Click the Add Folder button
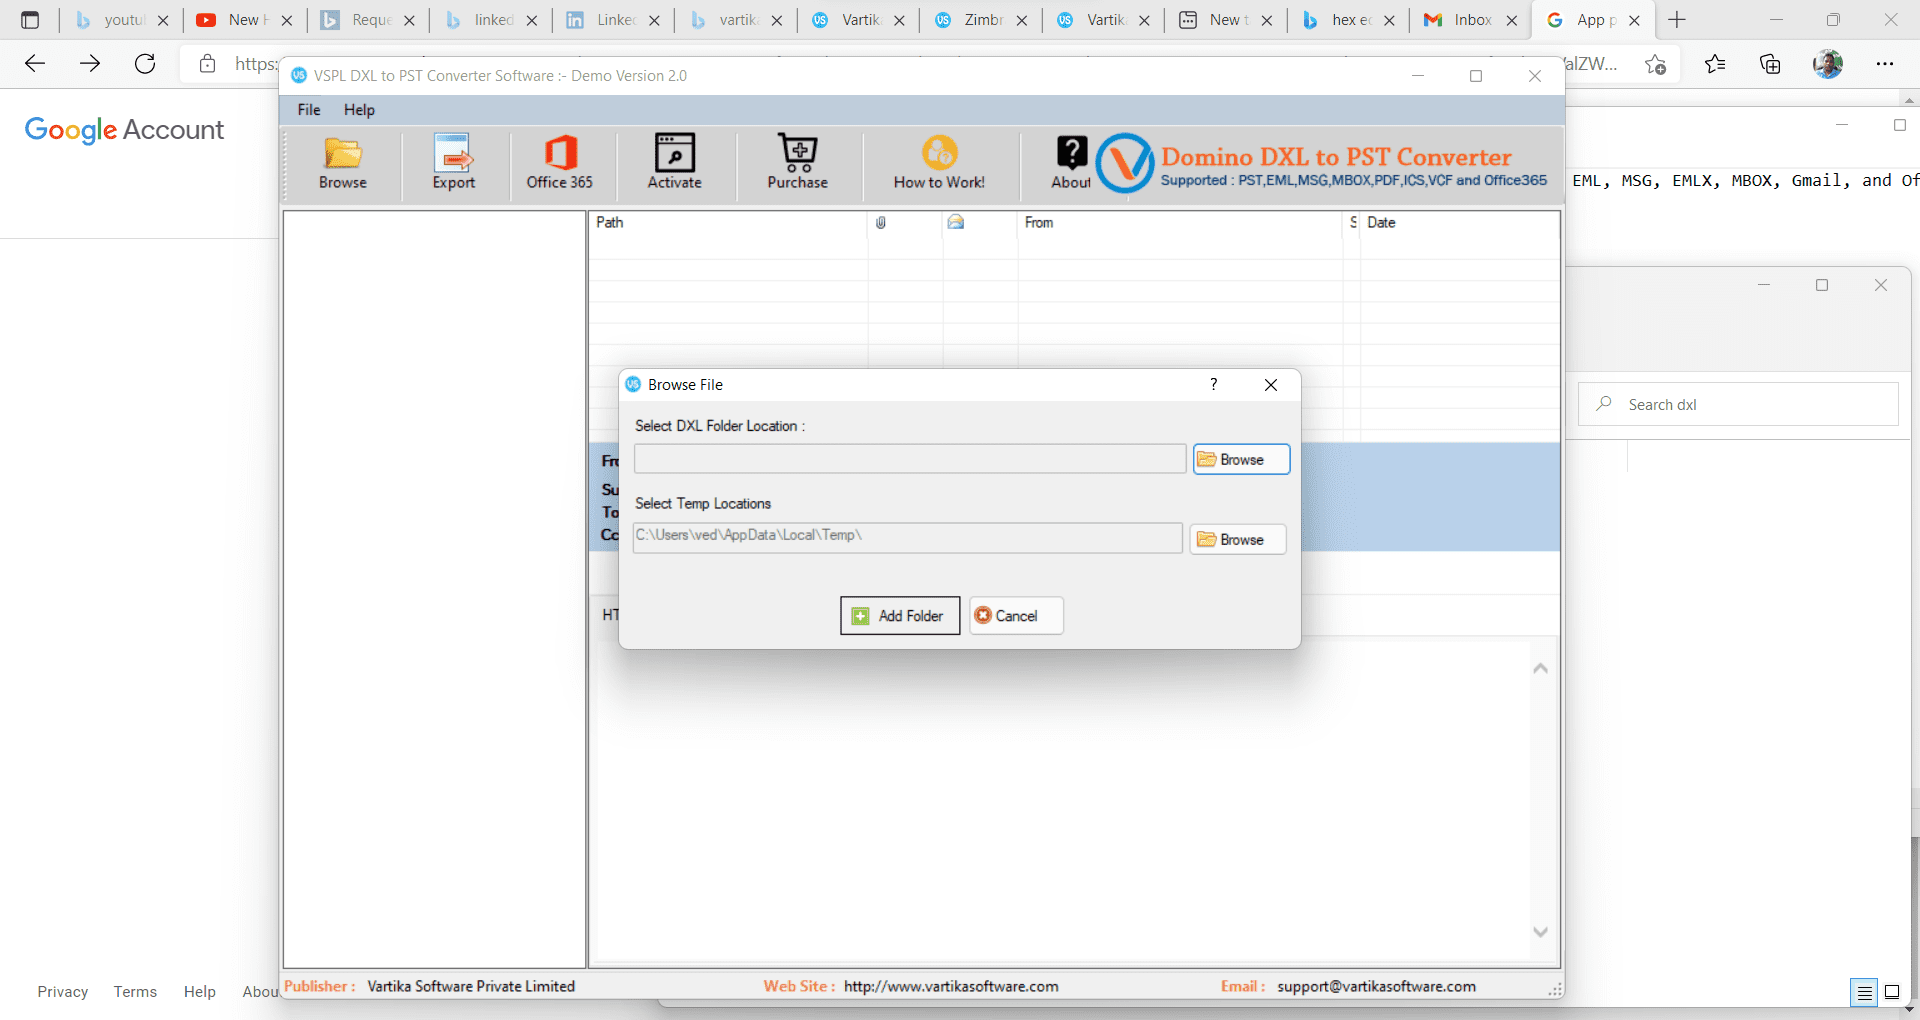 click(x=900, y=616)
